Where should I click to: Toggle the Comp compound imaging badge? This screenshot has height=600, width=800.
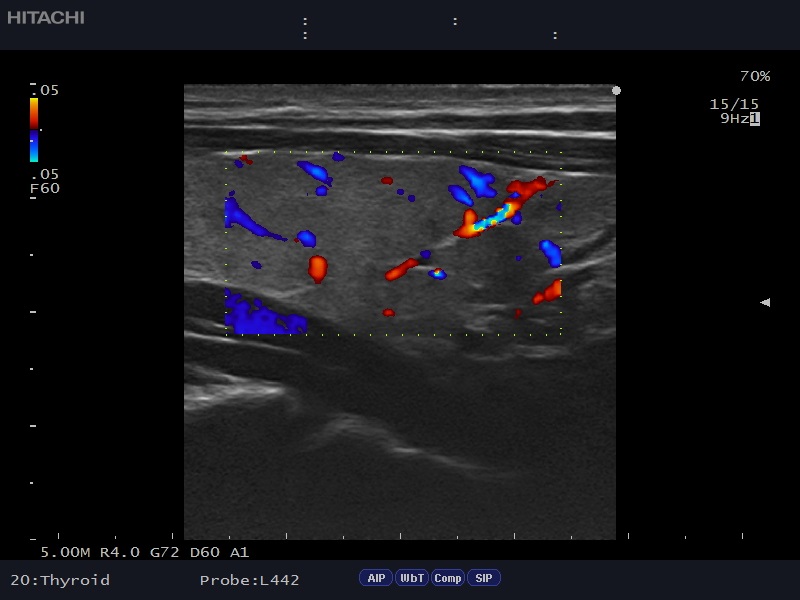(x=447, y=578)
